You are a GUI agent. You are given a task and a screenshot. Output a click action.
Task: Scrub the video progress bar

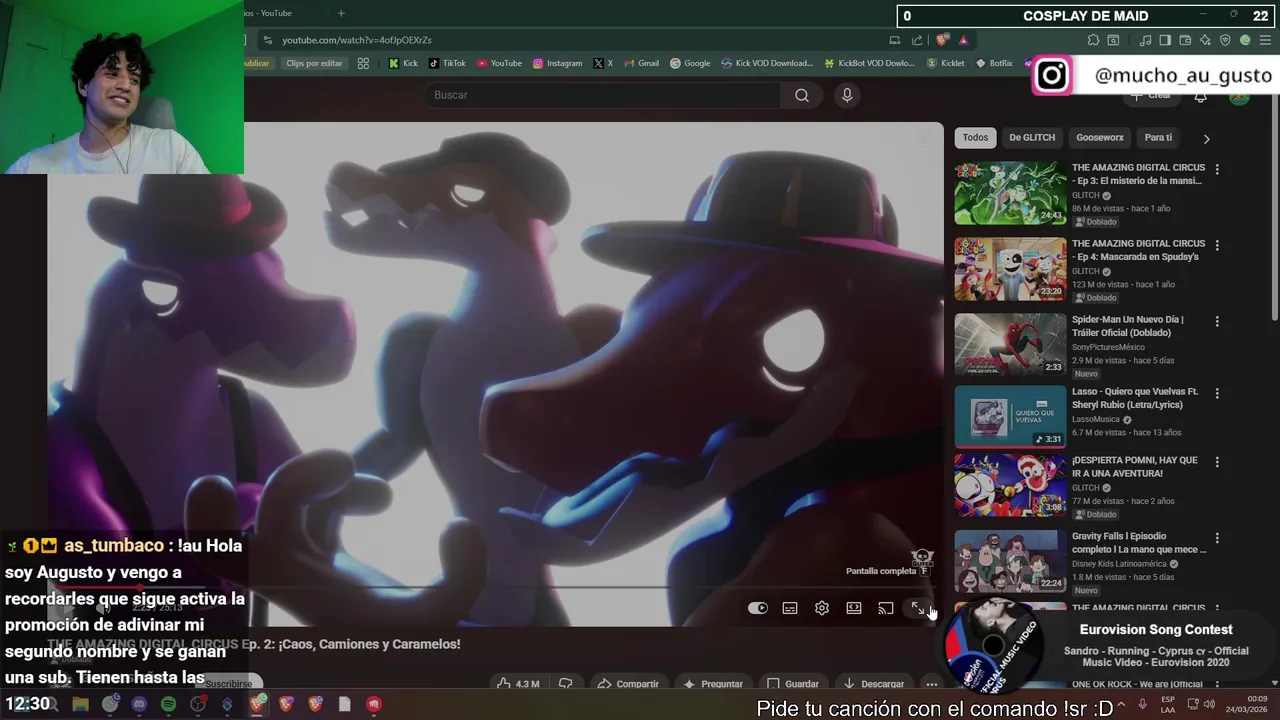click(x=495, y=589)
